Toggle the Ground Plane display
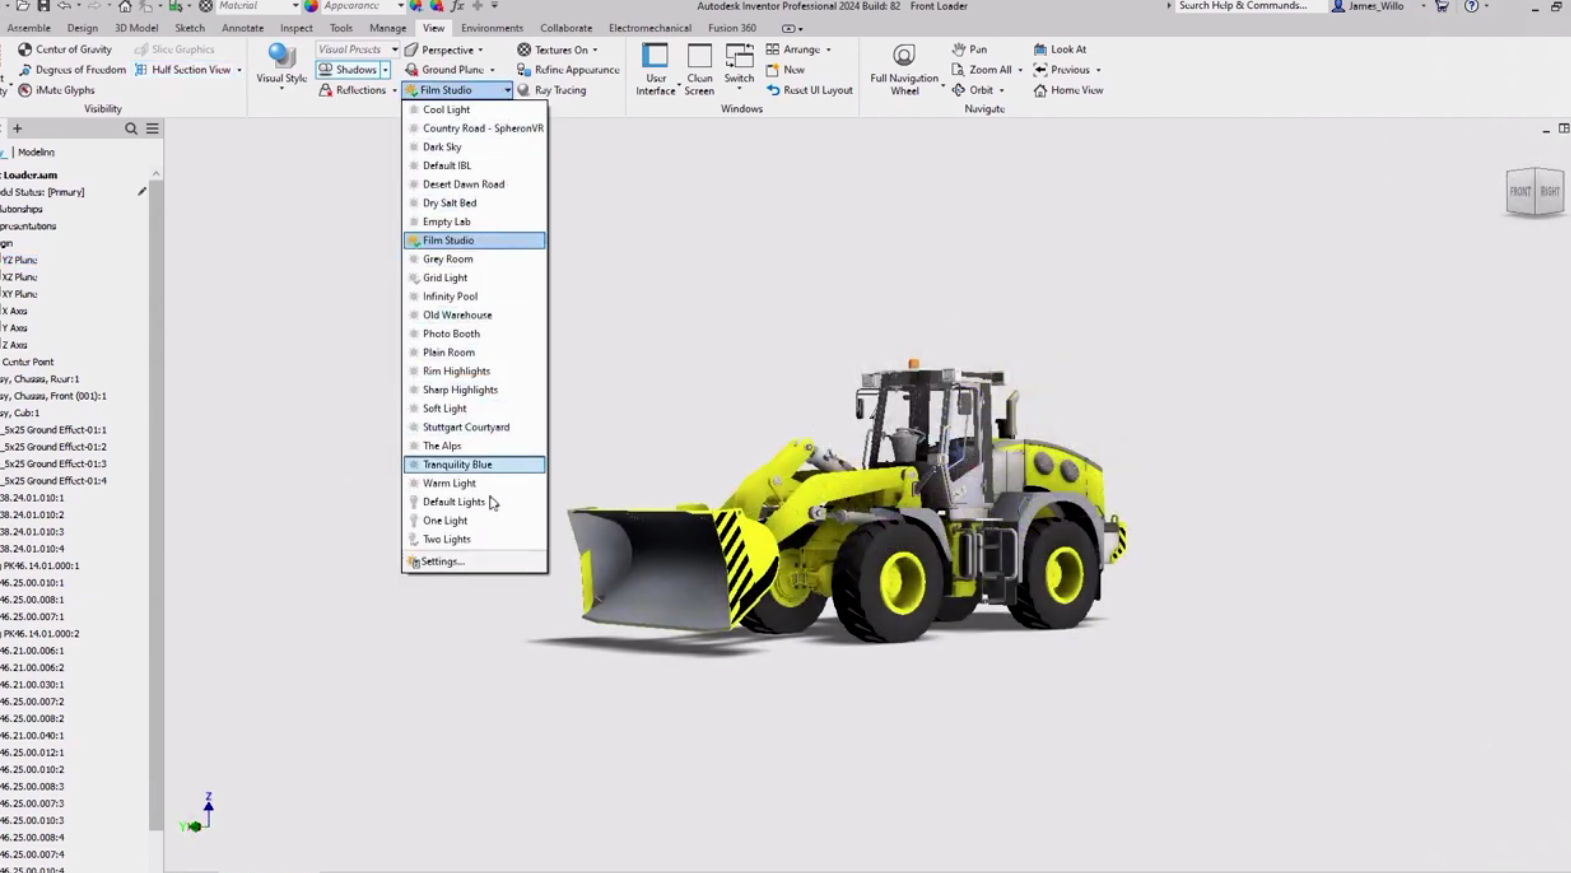1571x873 pixels. pos(445,70)
